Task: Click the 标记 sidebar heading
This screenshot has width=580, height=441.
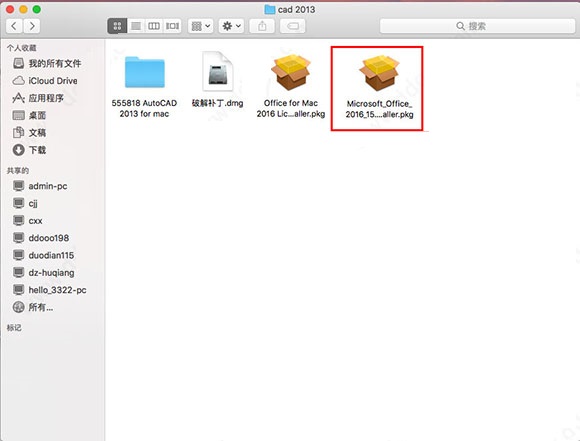Action: click(x=14, y=327)
